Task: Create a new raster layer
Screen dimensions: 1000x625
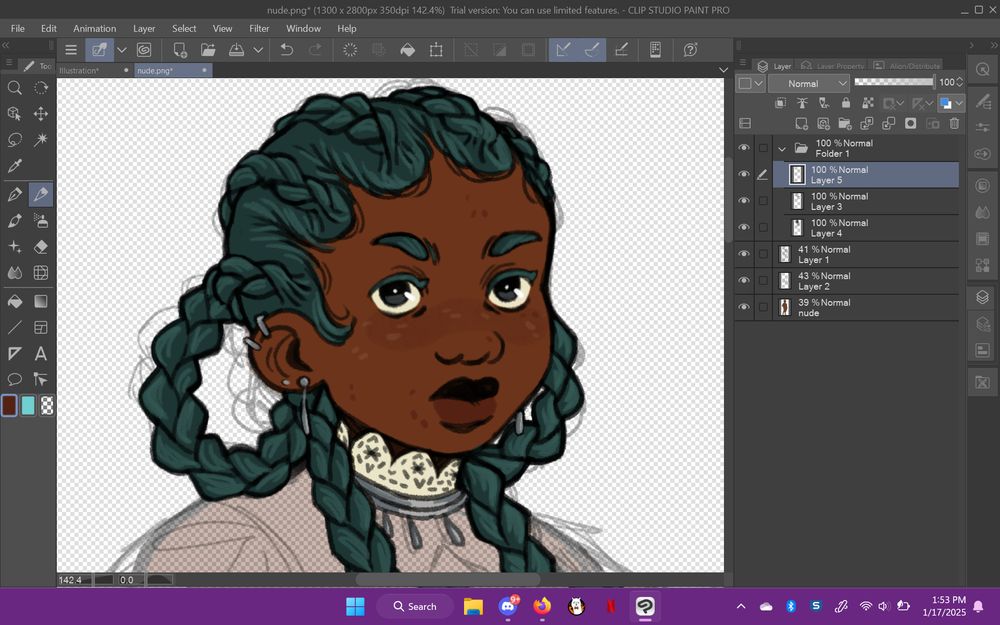Action: coord(802,123)
